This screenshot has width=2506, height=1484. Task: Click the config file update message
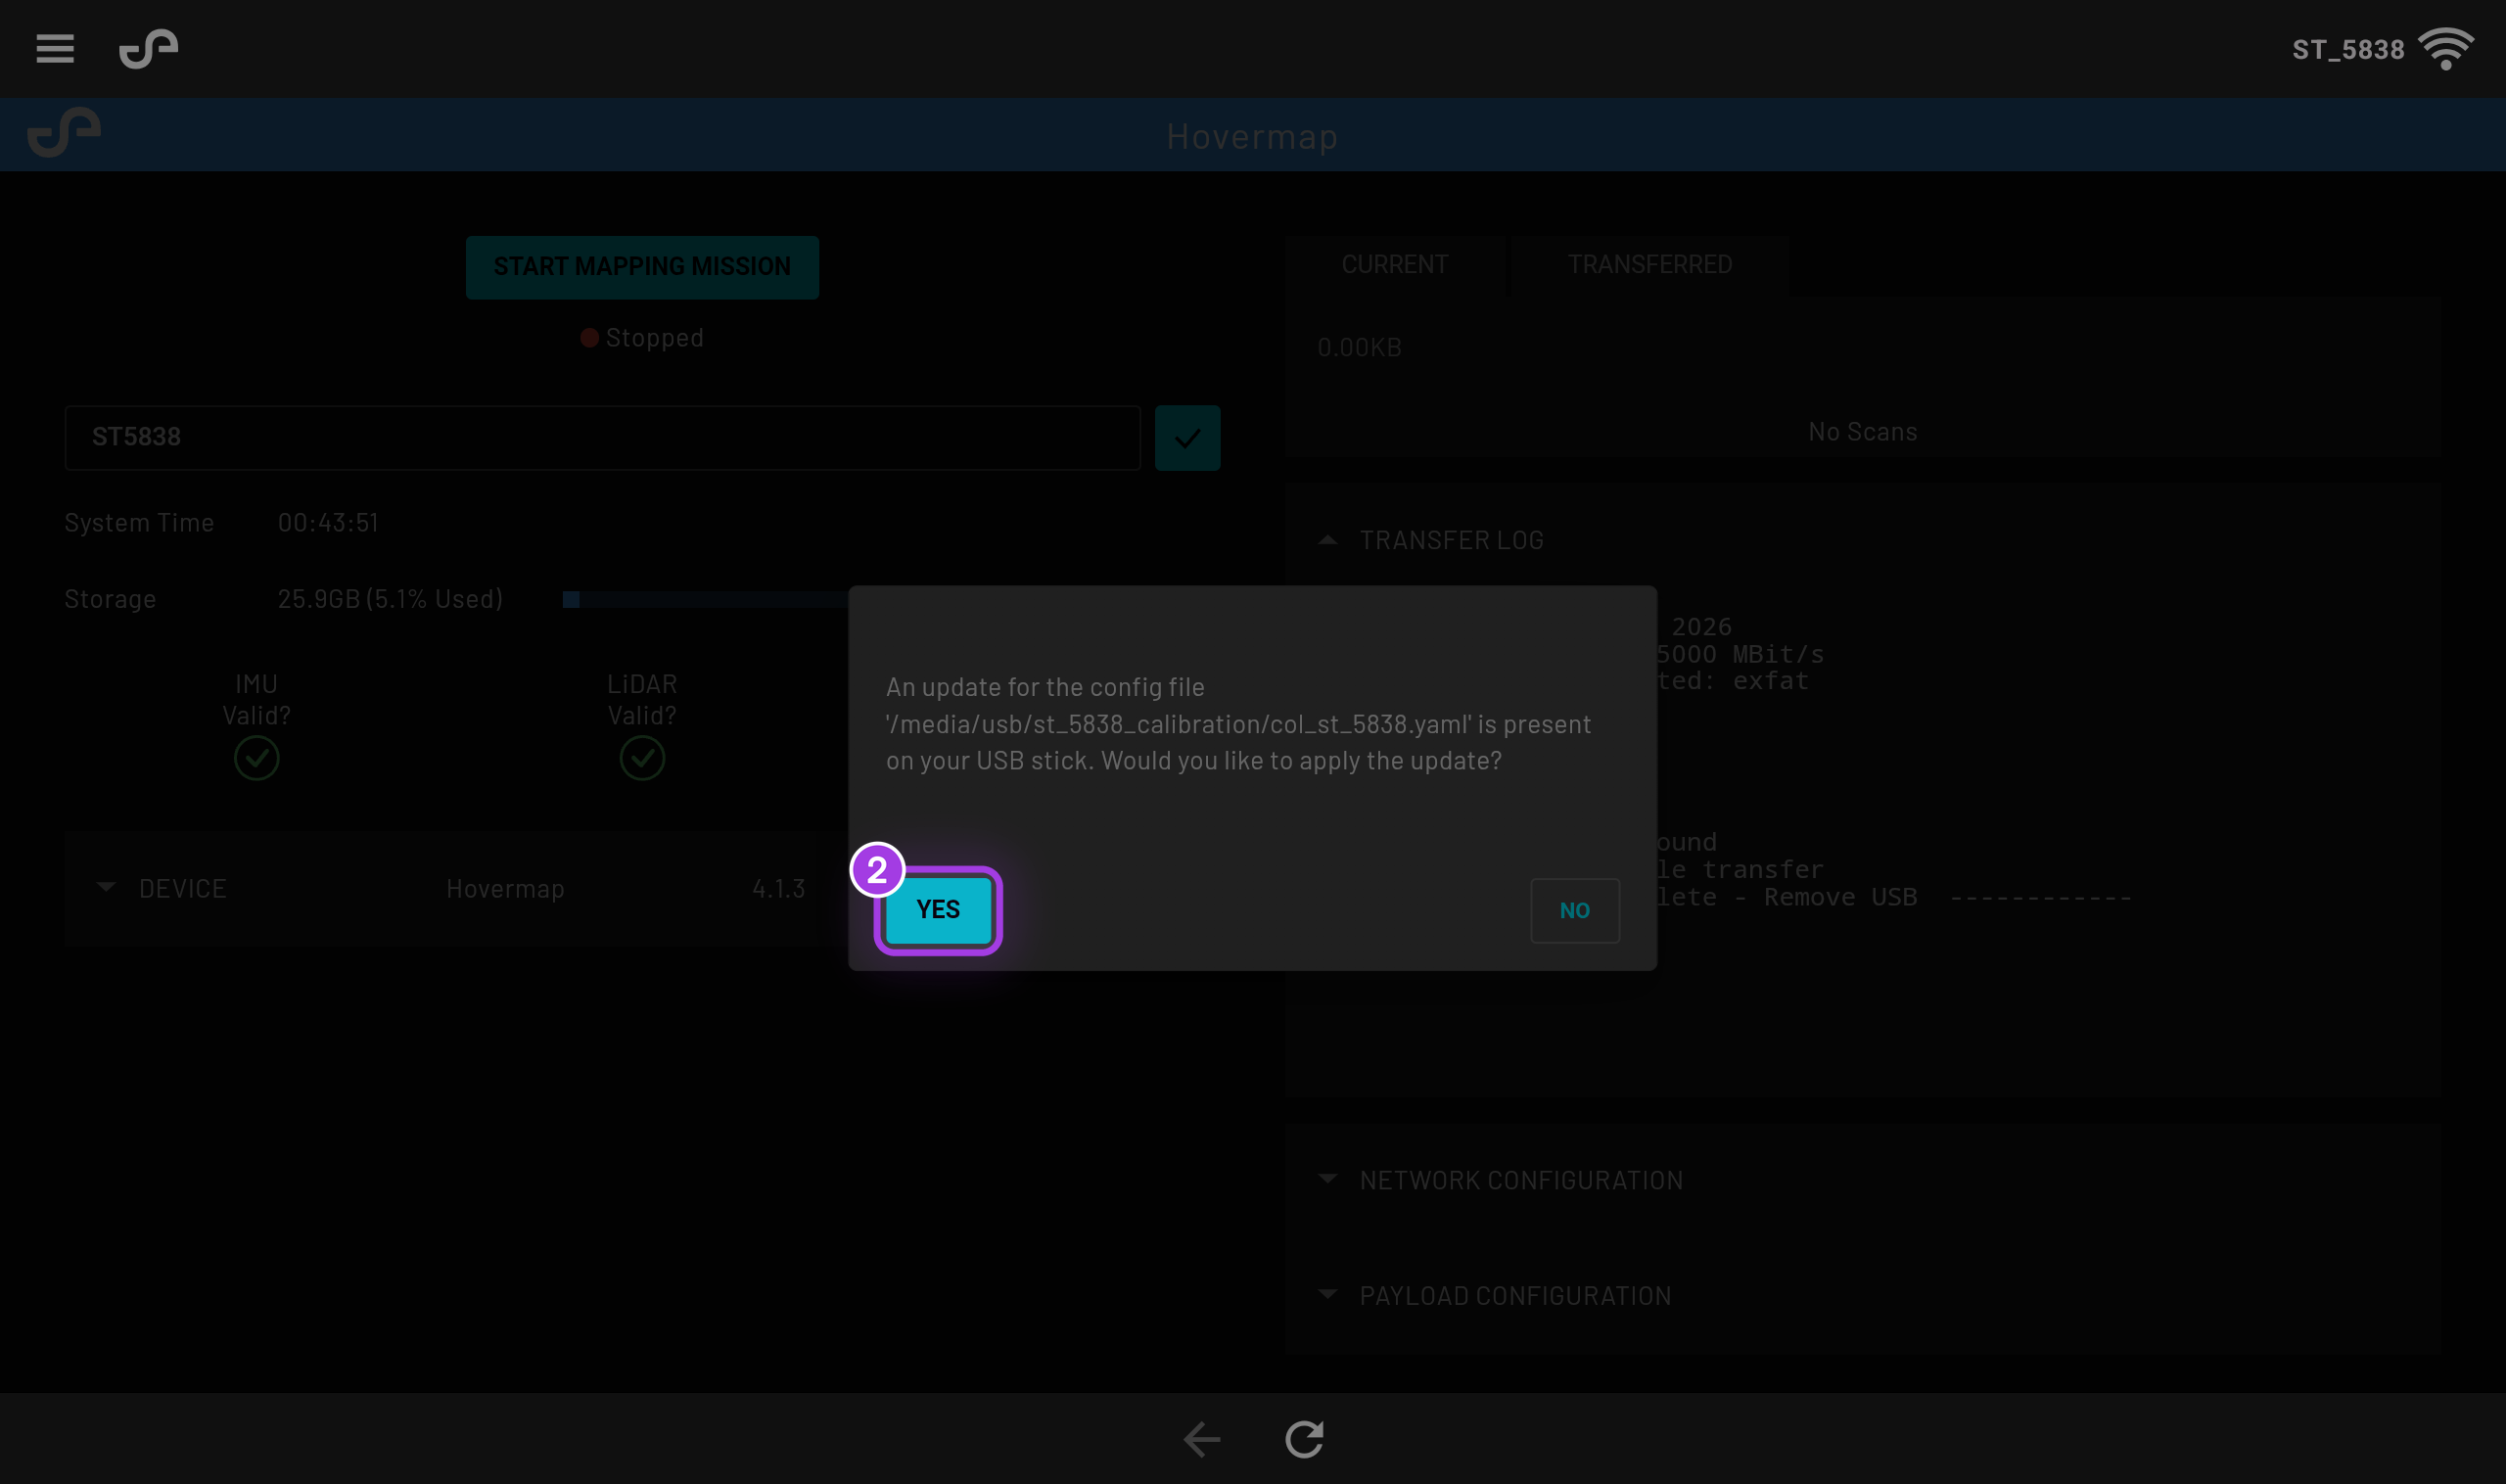[x=1238, y=724]
